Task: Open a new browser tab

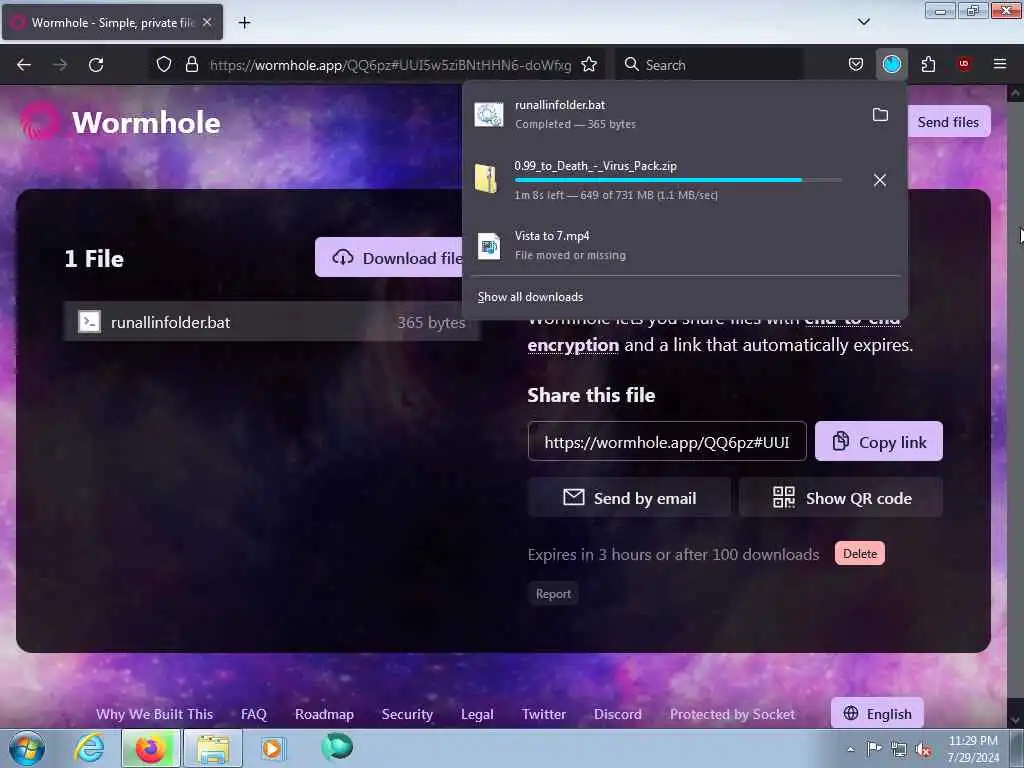Action: click(x=244, y=23)
